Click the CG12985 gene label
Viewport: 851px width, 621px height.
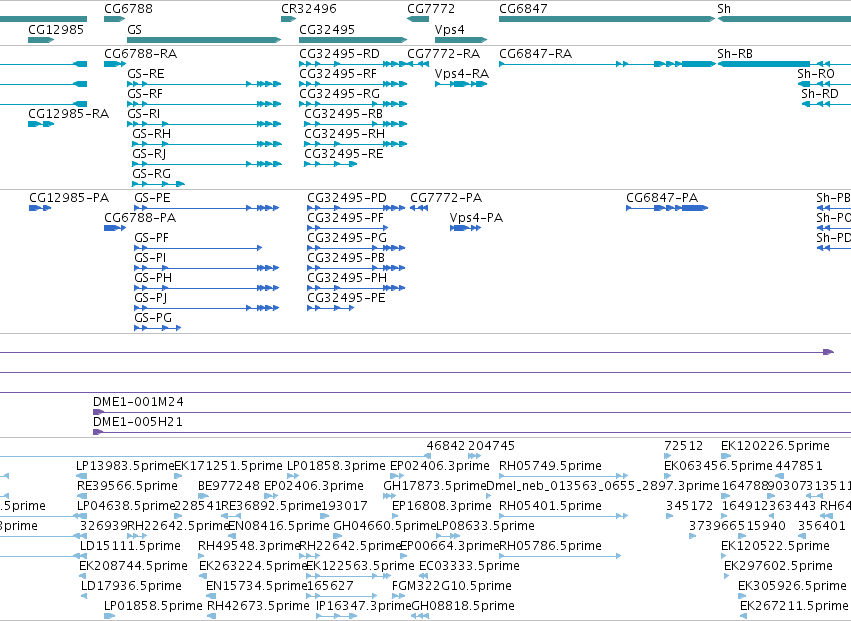click(x=56, y=29)
